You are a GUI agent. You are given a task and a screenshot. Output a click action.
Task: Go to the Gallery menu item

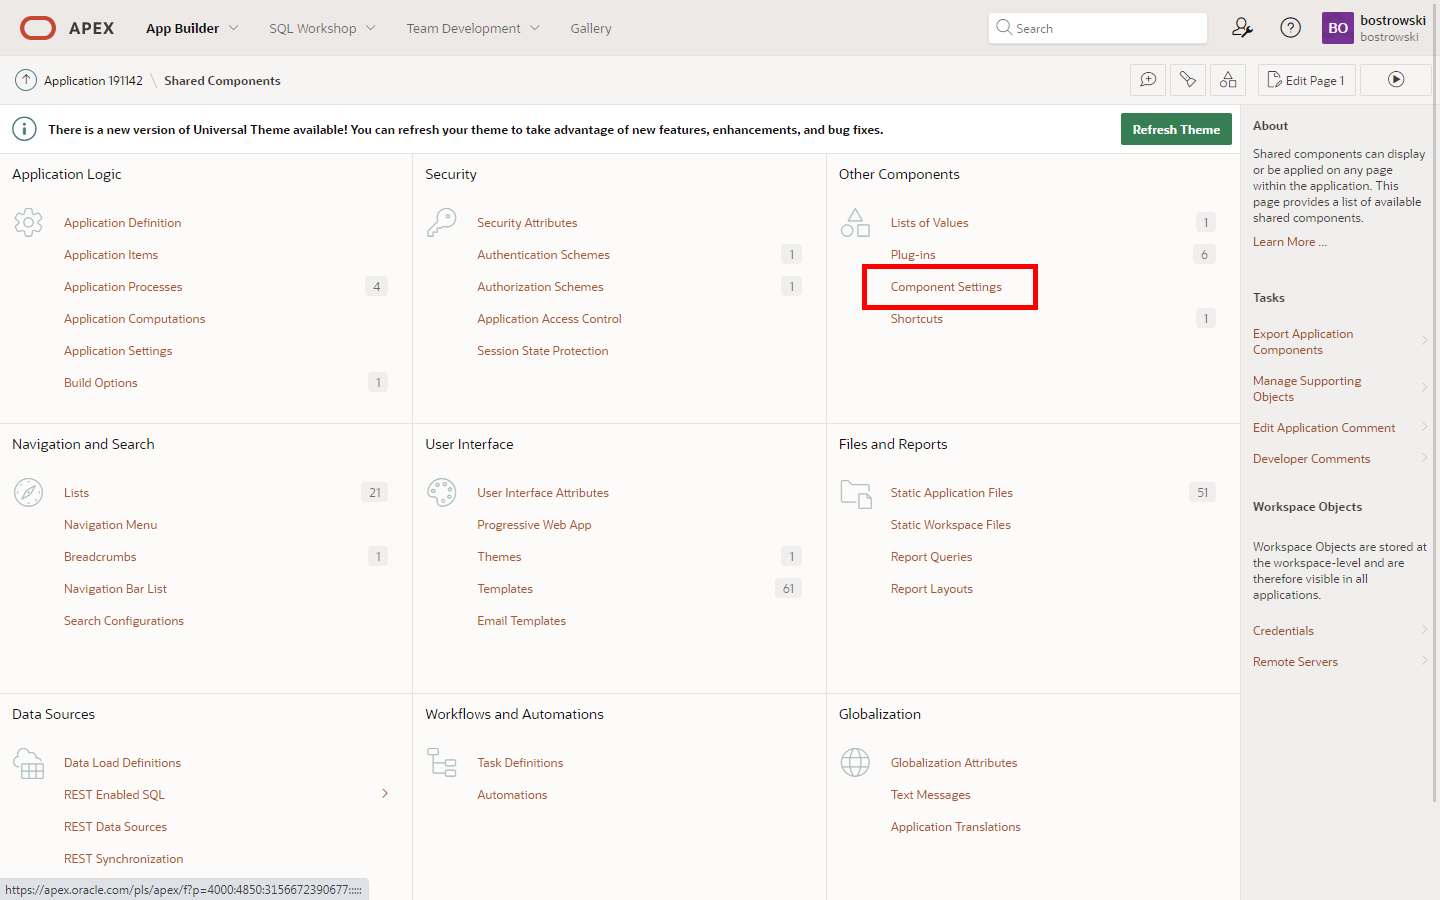coord(591,28)
